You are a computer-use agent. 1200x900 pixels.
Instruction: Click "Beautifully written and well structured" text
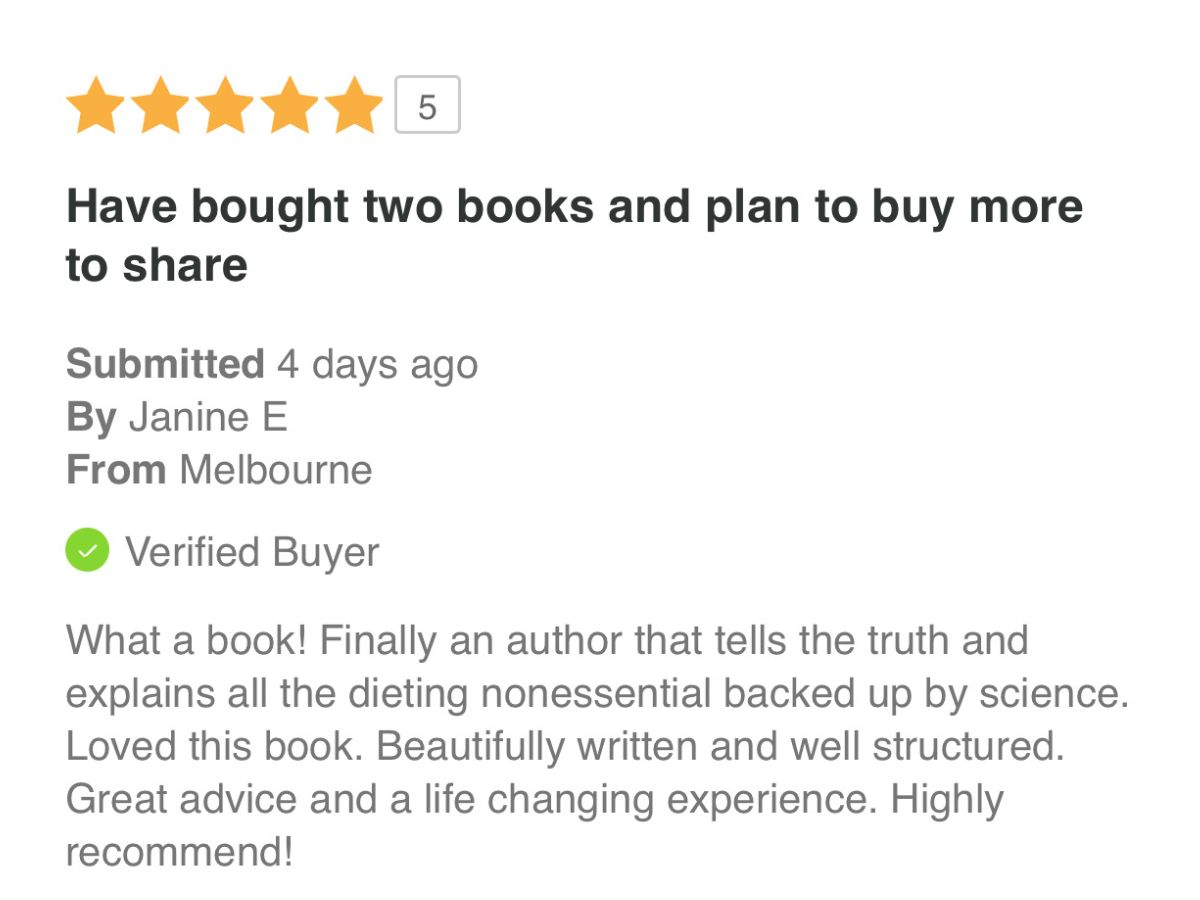click(720, 747)
